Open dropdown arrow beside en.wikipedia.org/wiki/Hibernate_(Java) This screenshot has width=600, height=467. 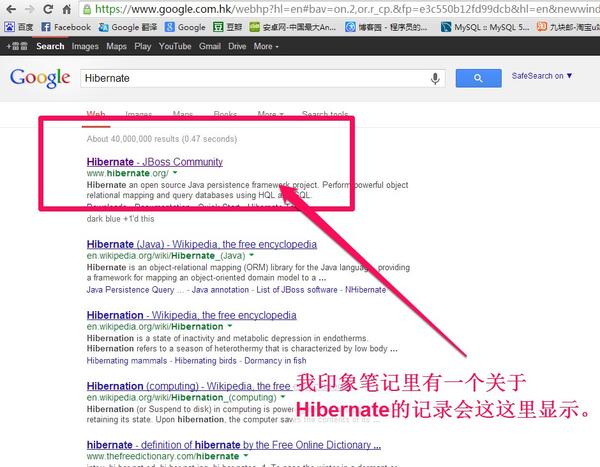click(x=251, y=255)
